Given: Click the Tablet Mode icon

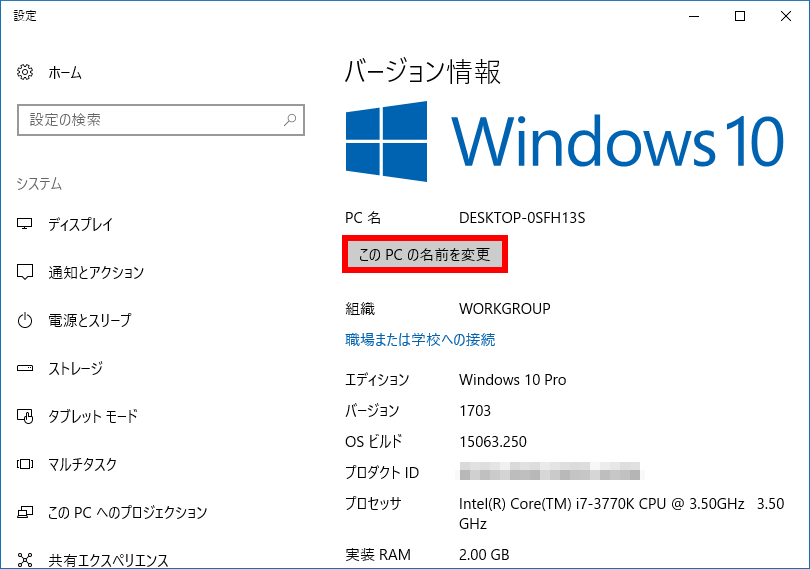Looking at the screenshot, I should [x=25, y=416].
